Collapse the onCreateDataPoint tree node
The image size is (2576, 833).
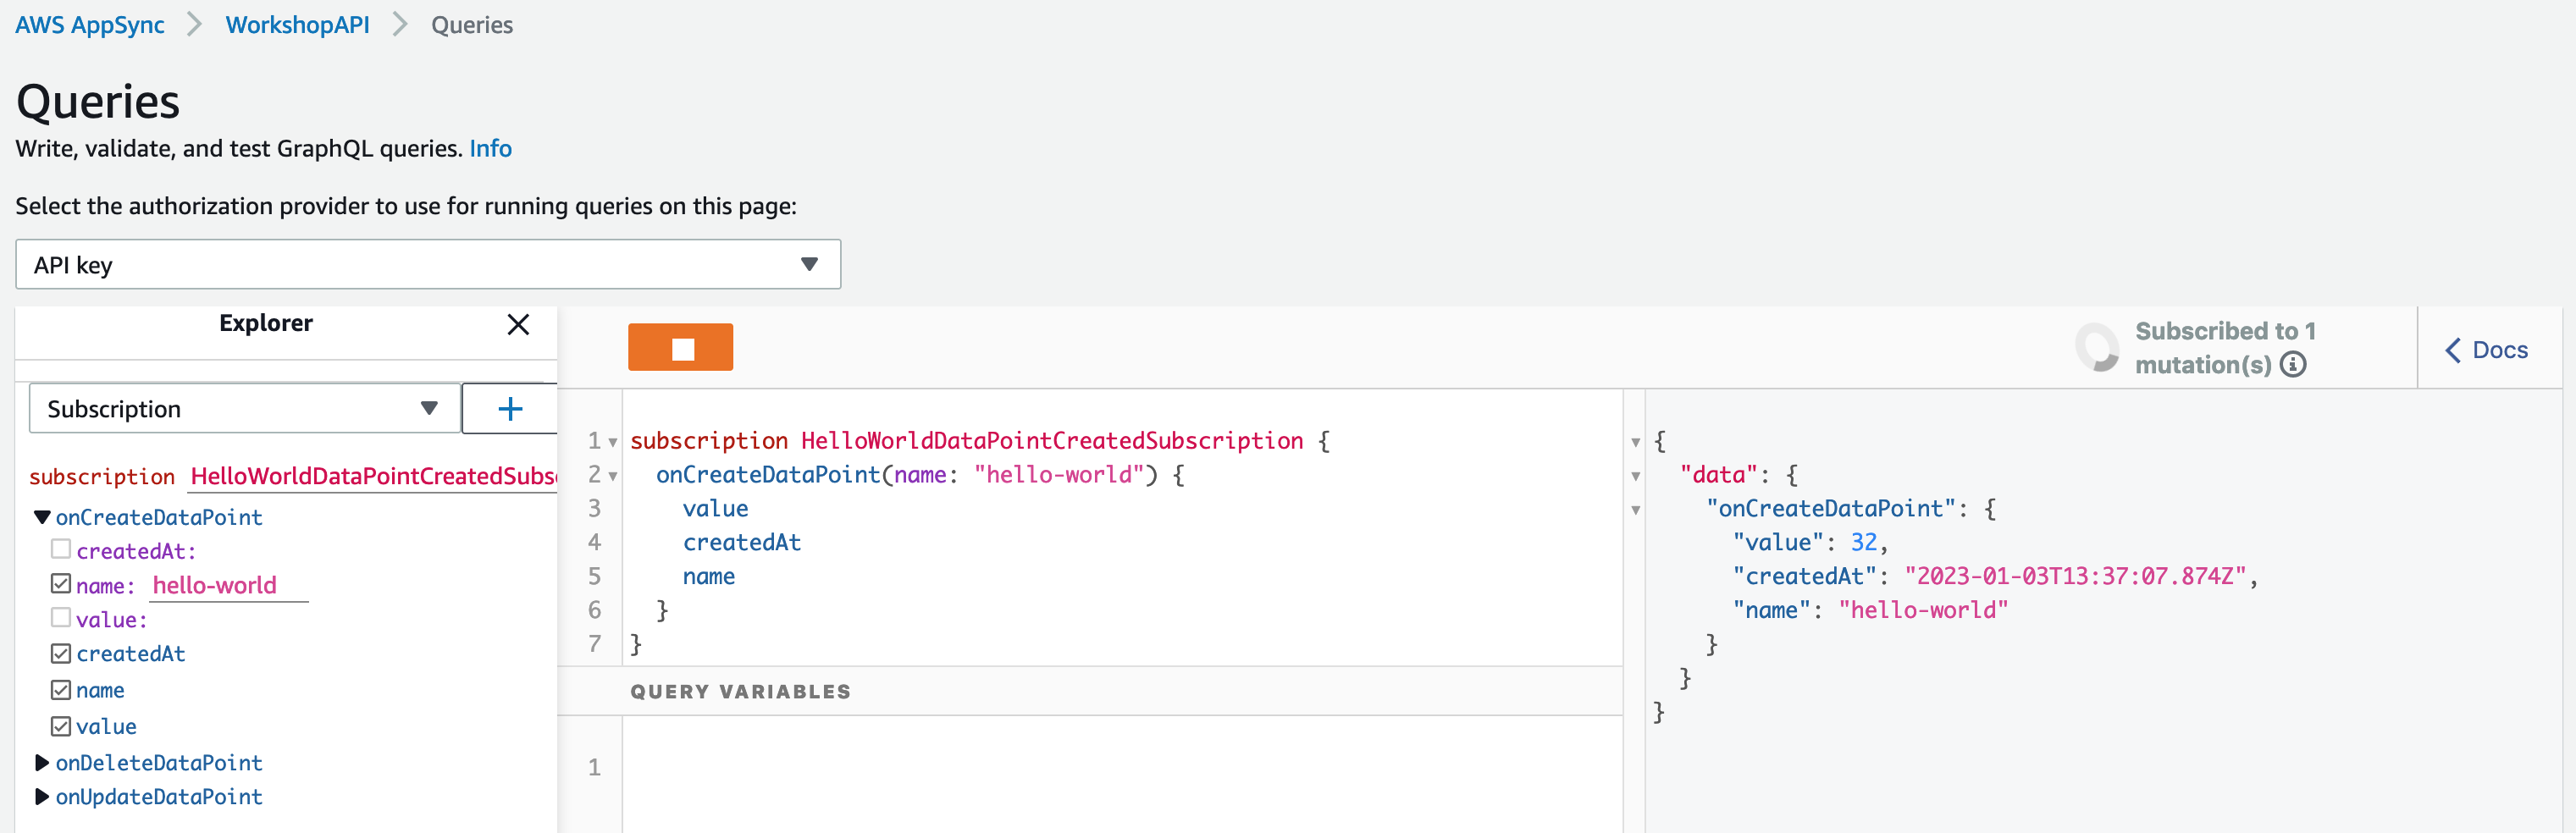click(x=42, y=517)
